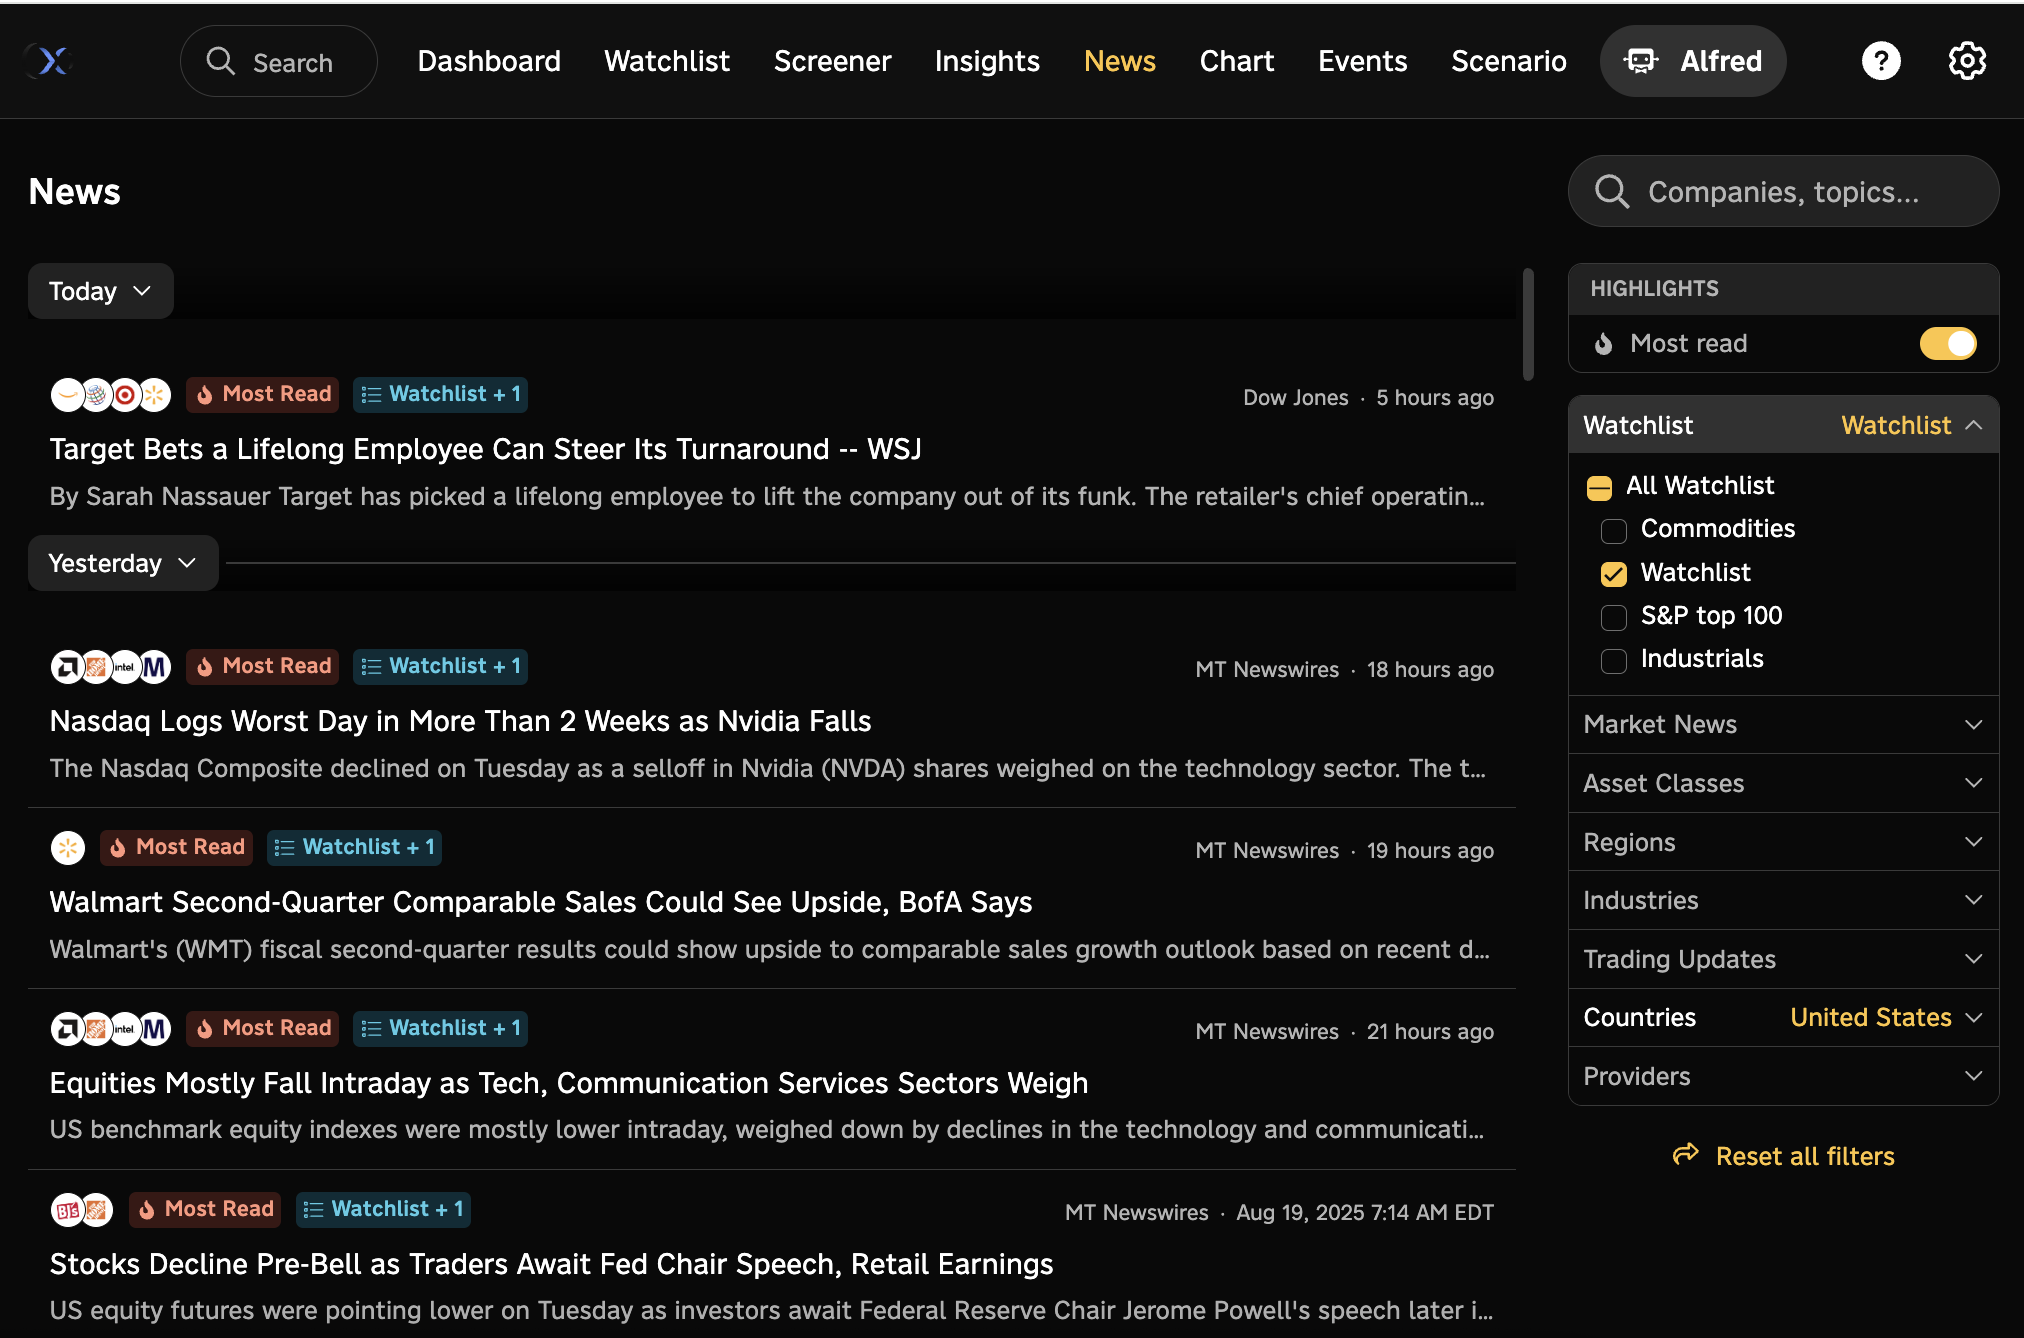Screen dimensions: 2024x1338
Task: Click Most Read badge on Target article
Action: coord(263,394)
